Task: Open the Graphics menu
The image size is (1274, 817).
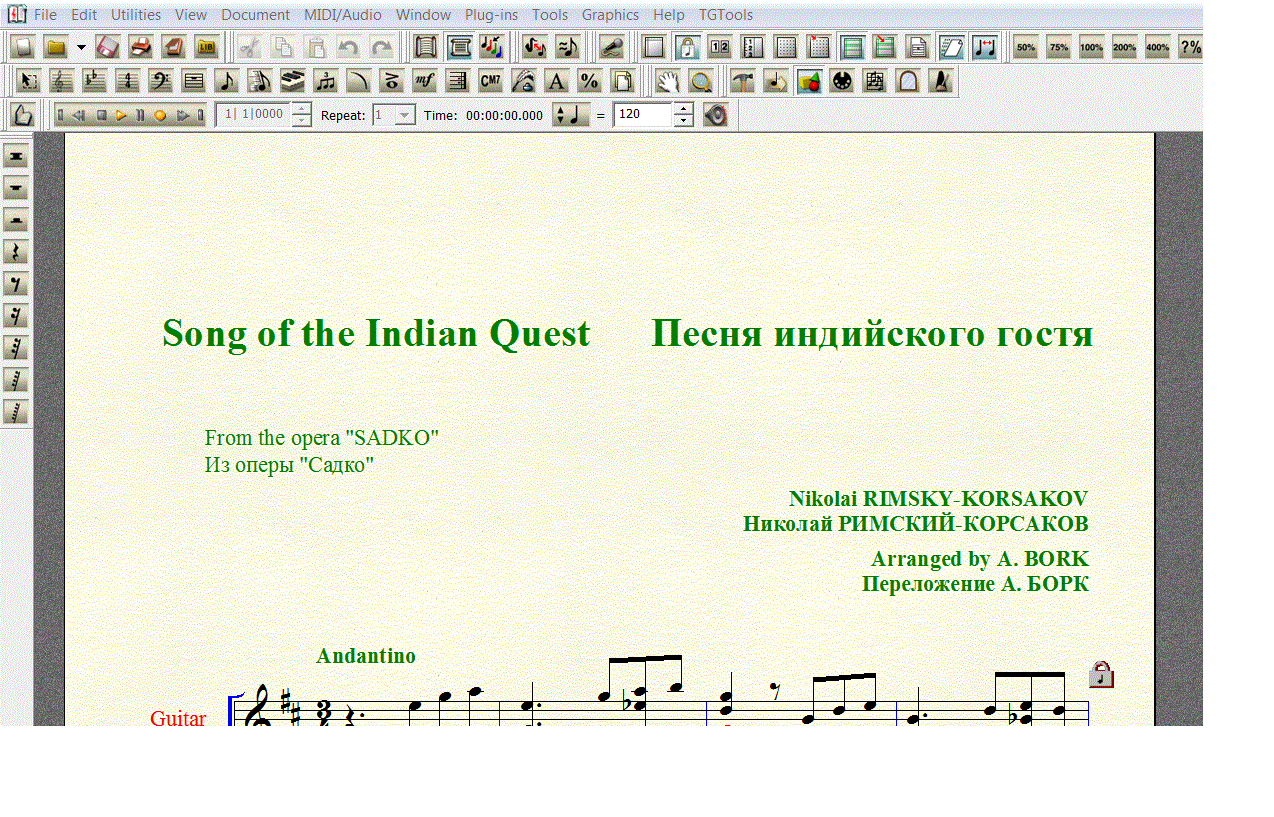Action: (x=610, y=15)
